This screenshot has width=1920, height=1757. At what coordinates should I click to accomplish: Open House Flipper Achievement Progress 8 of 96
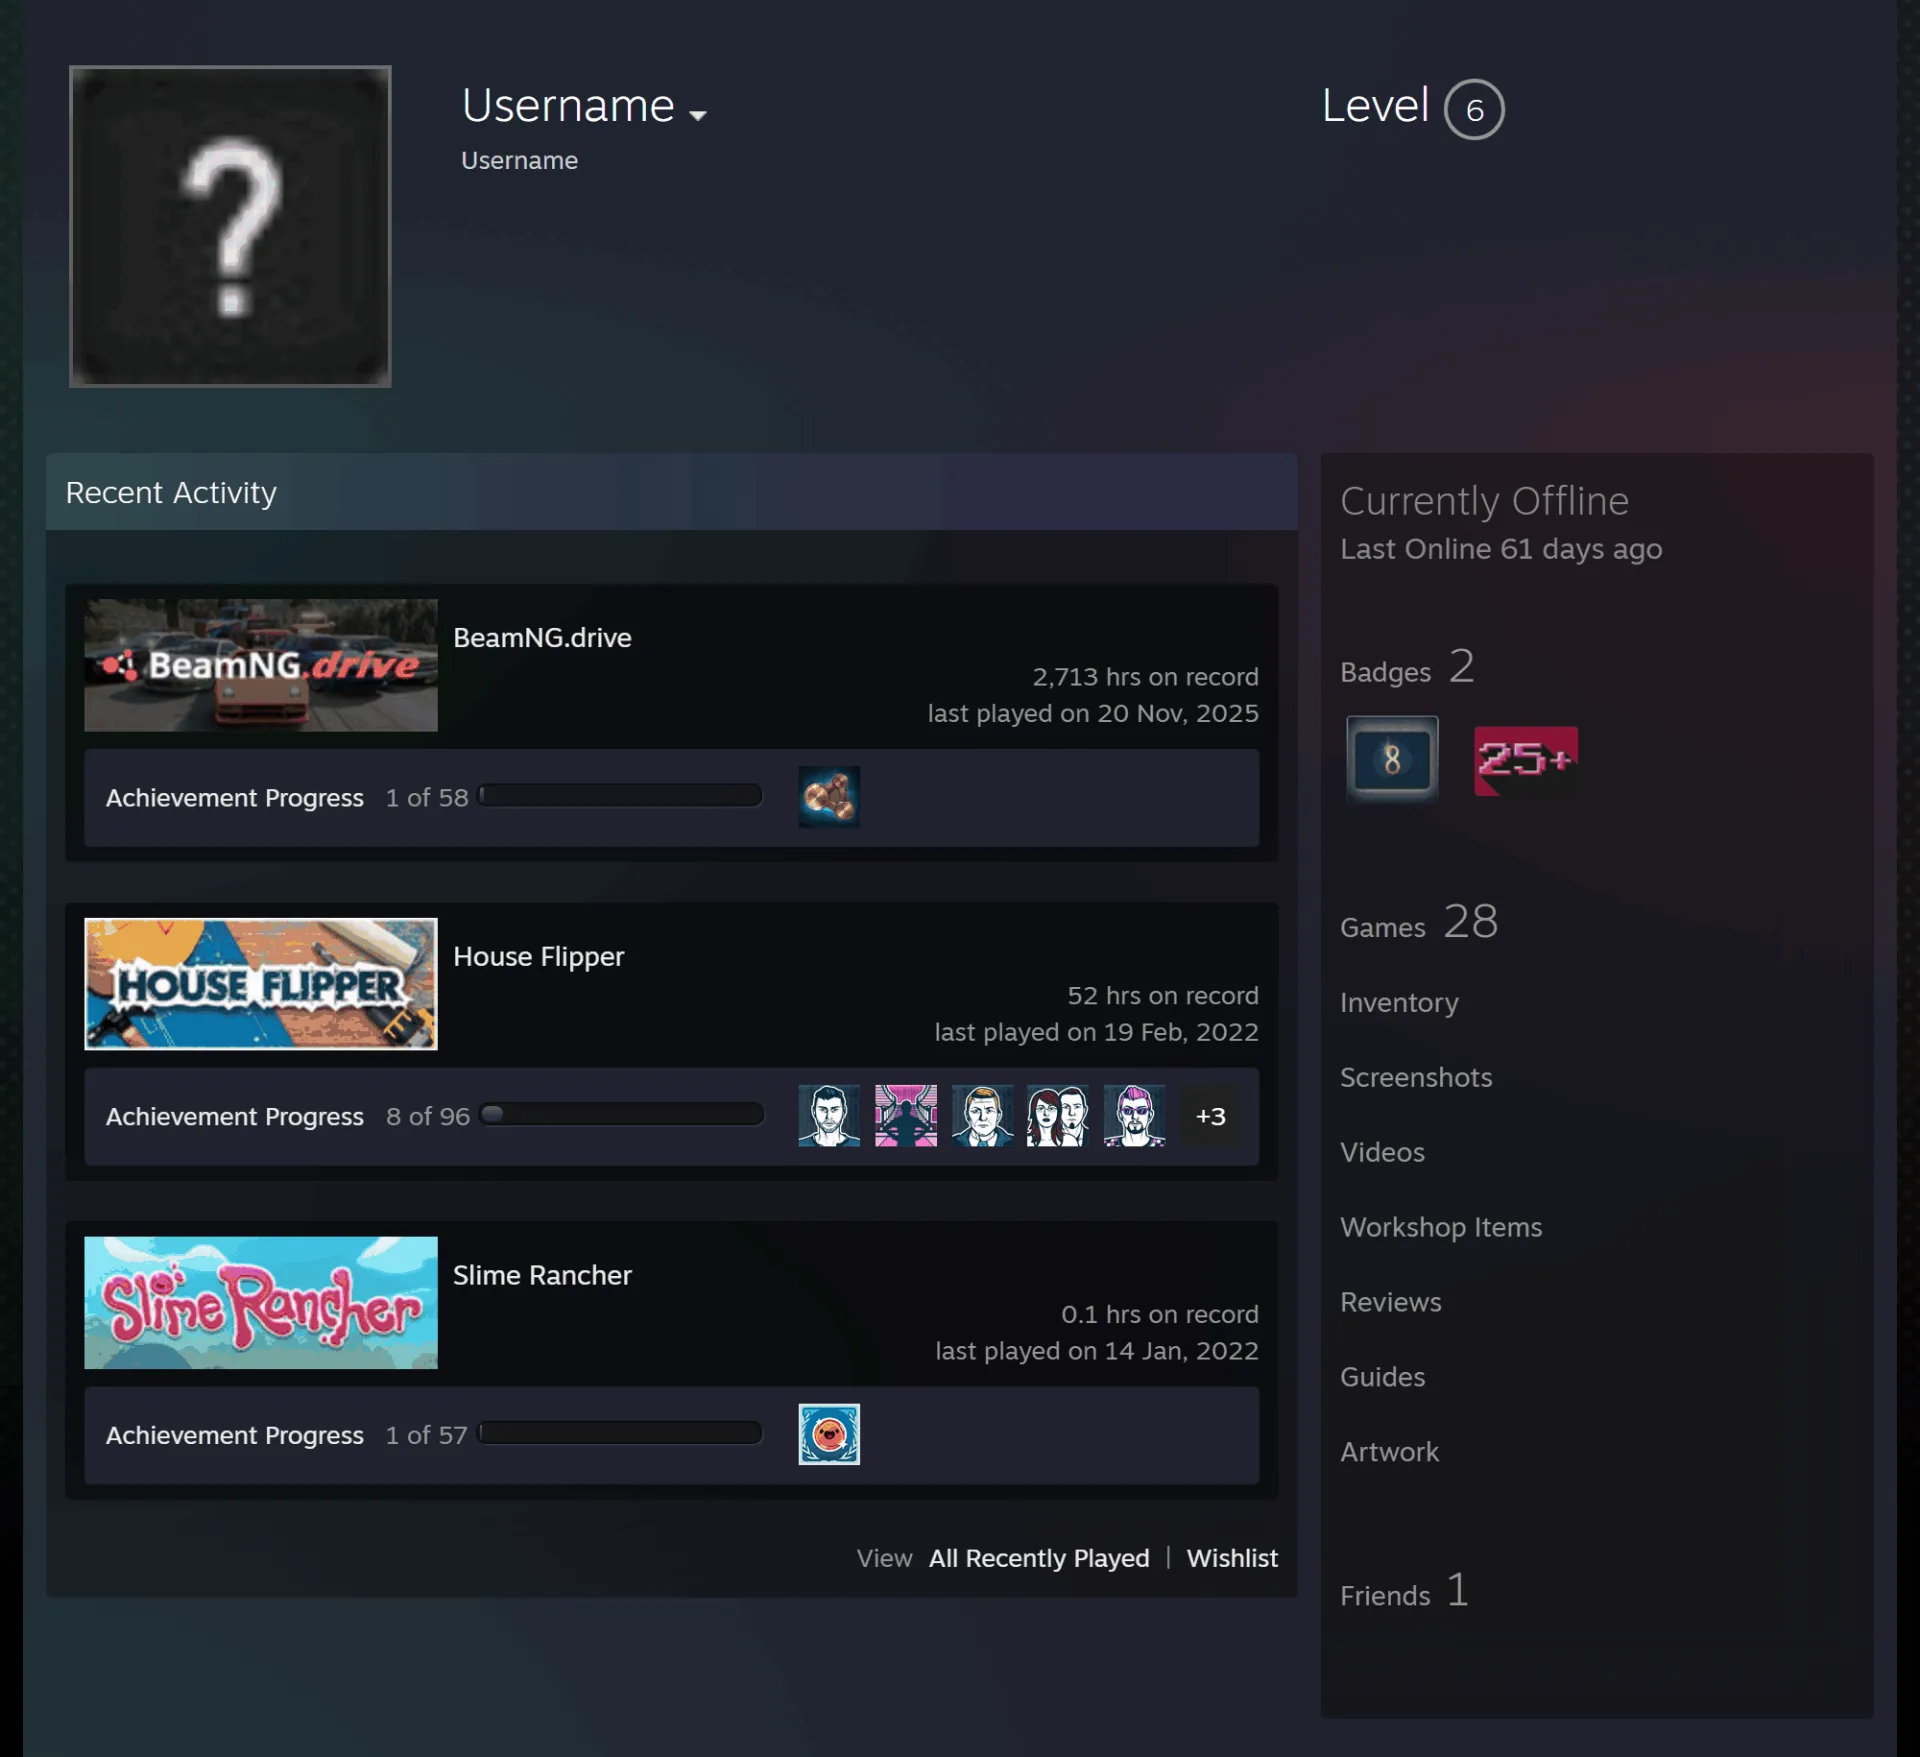(x=288, y=1117)
